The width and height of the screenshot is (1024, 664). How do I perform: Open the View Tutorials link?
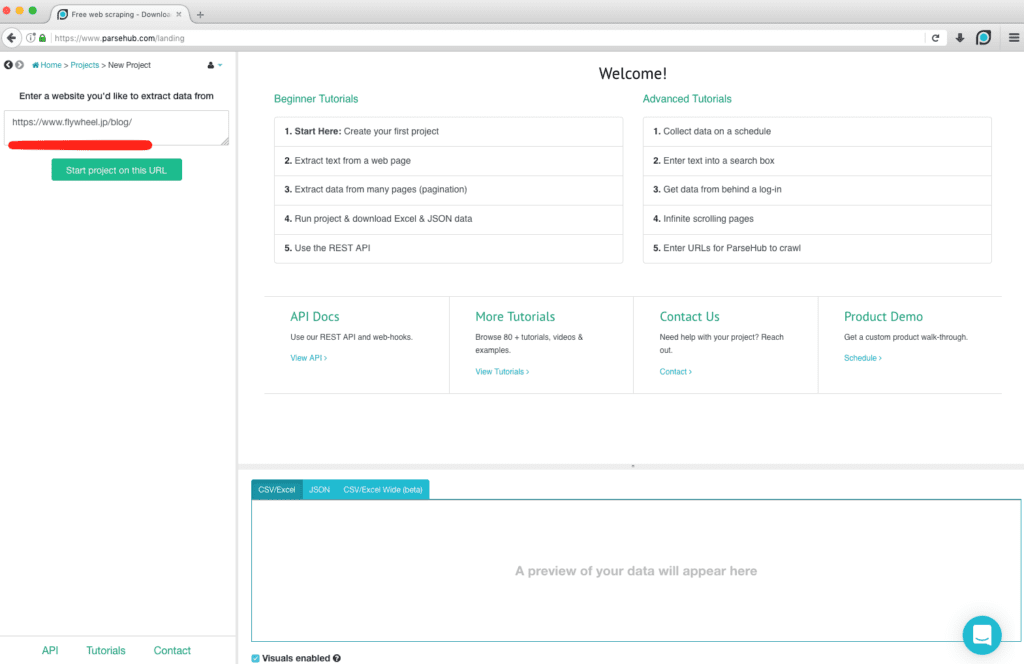pos(502,371)
